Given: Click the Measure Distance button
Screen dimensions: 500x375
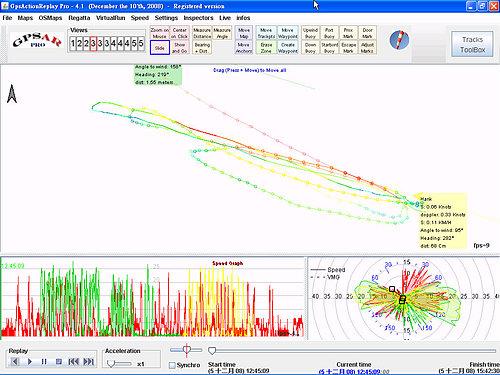Looking at the screenshot, I should click(202, 33).
